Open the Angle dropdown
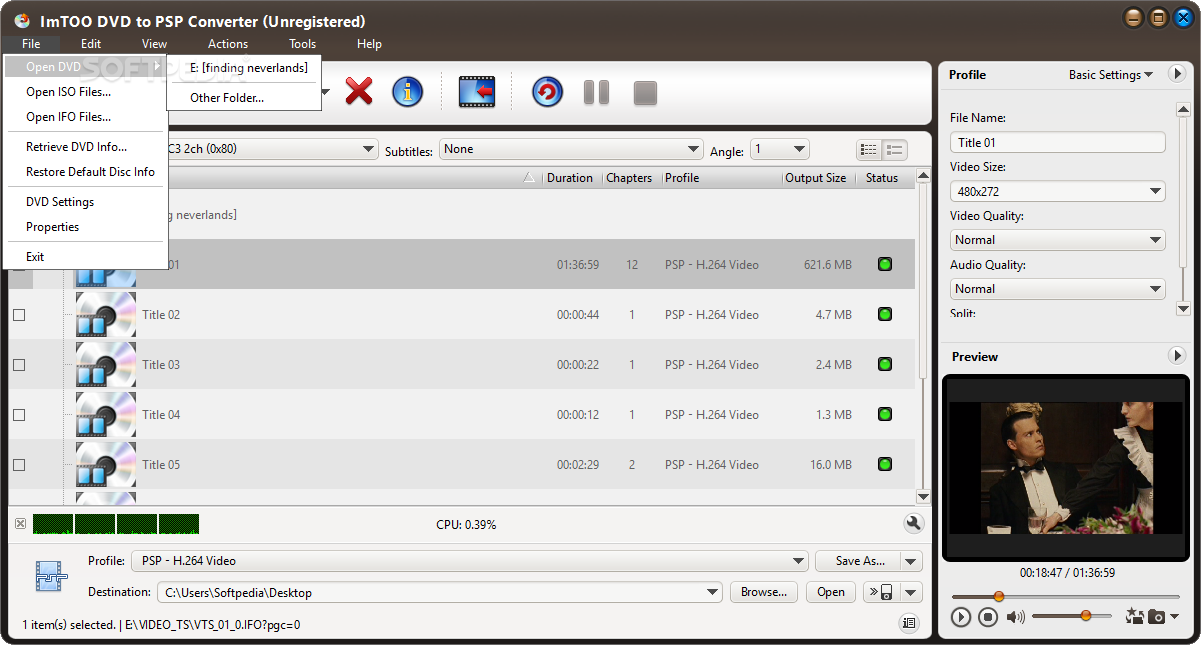The image size is (1201, 645). [780, 149]
